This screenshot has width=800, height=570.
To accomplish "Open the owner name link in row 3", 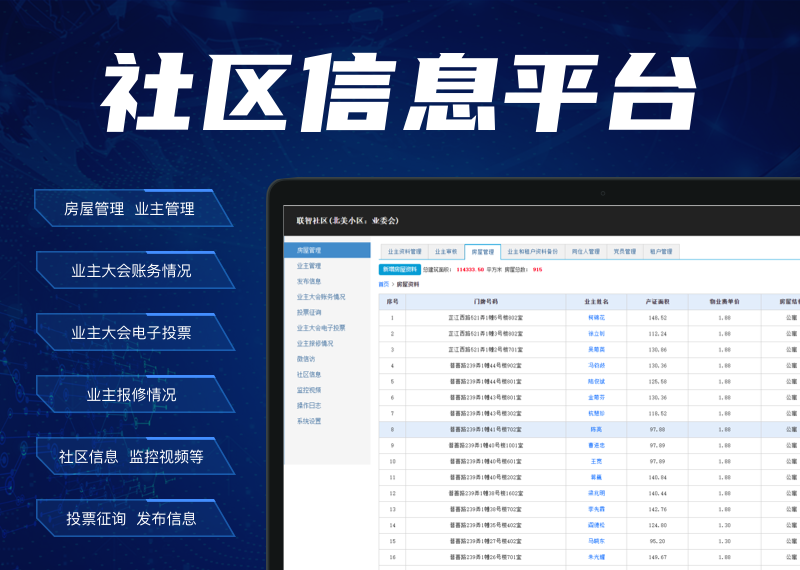I will (x=596, y=350).
